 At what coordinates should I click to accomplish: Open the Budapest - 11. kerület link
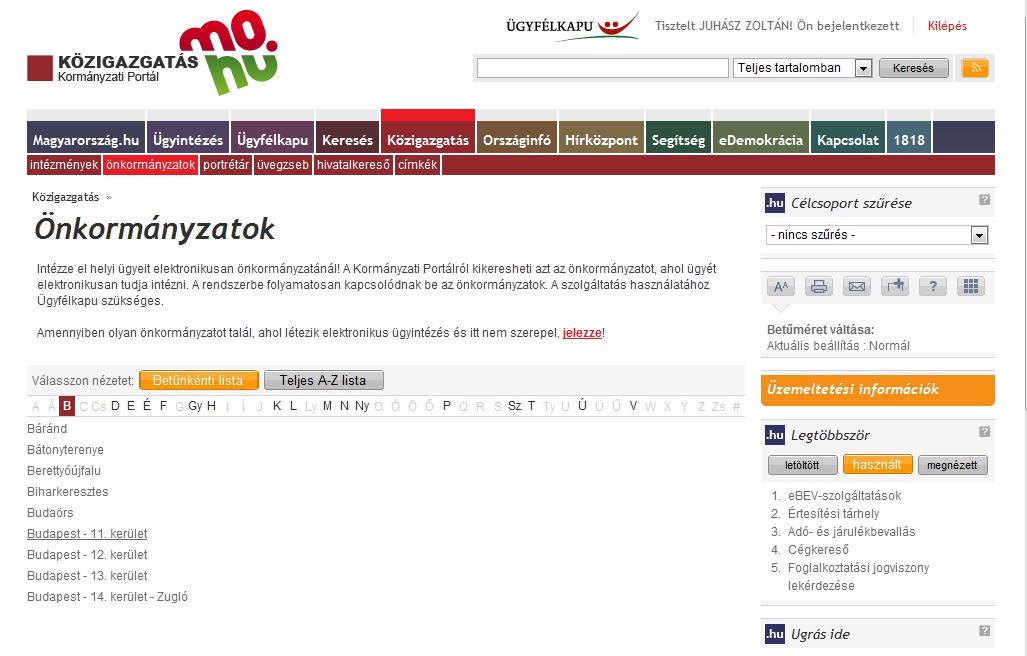coord(87,534)
